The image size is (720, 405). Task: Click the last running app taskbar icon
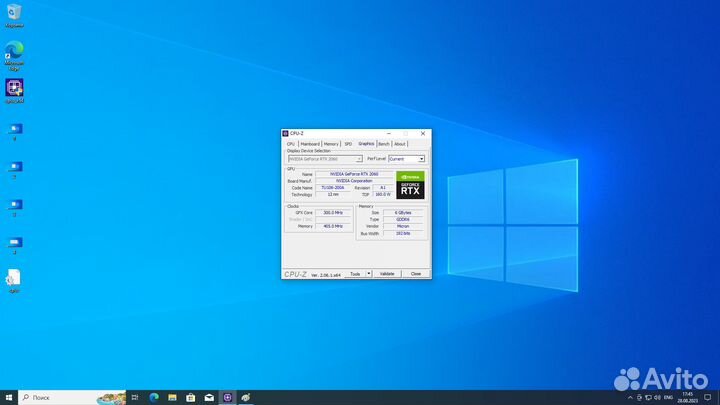(x=246, y=397)
